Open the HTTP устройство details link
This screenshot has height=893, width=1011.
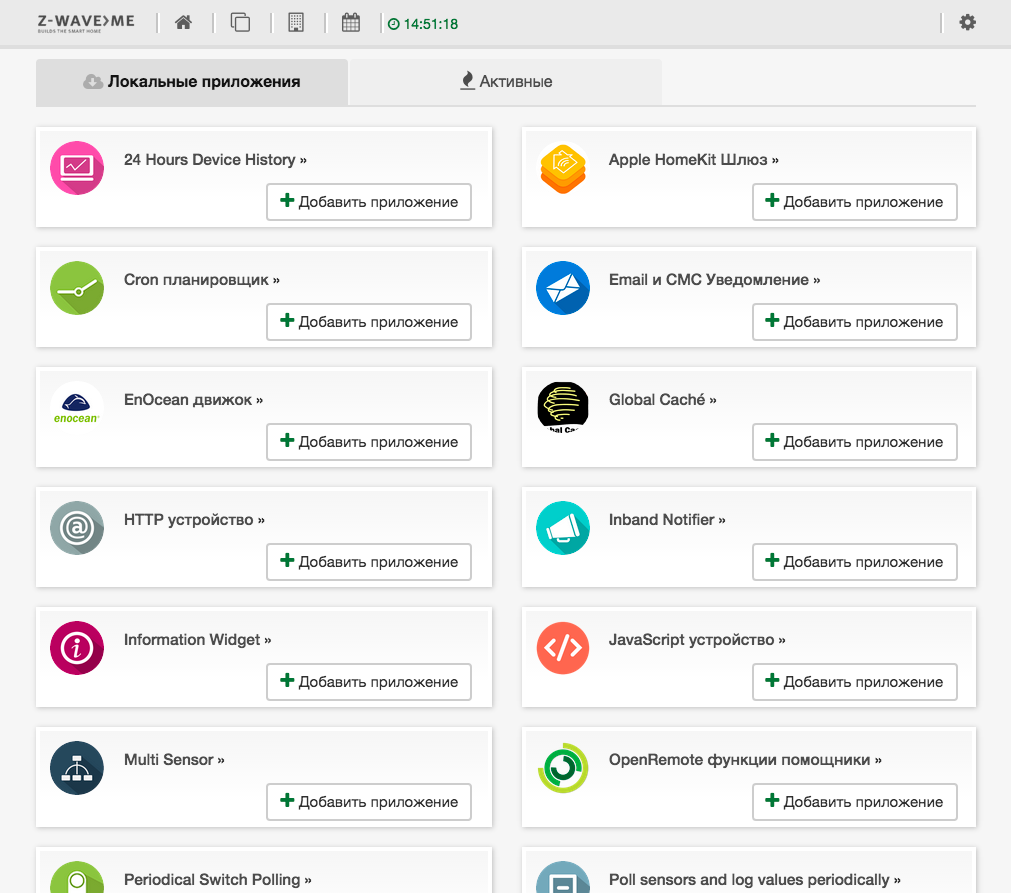194,520
